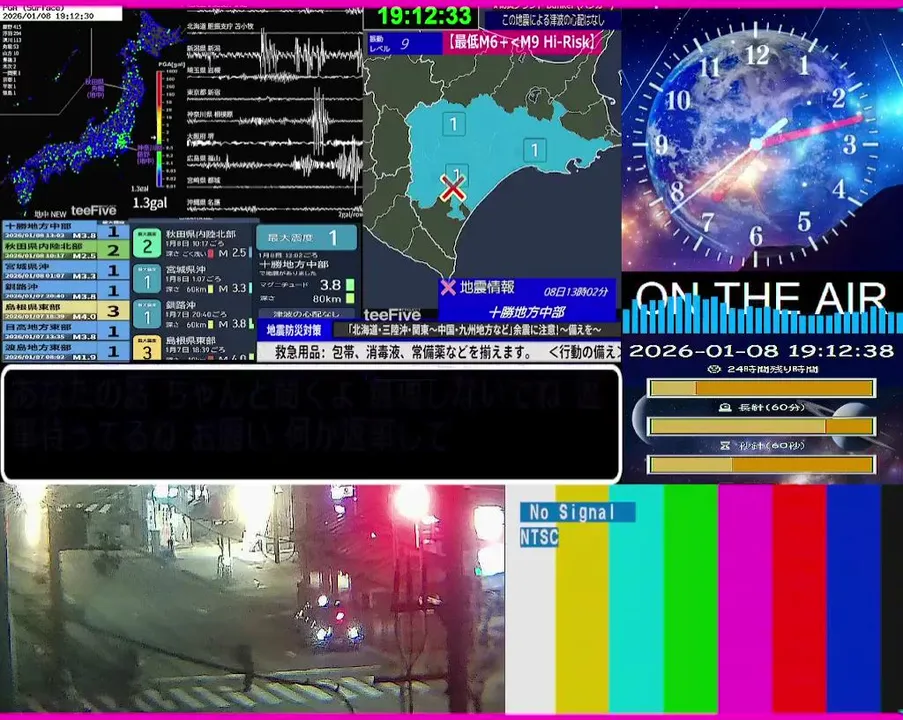The width and height of the screenshot is (903, 720).
Task: Click the 広島県 福山 seismograph trace
Action: (x=274, y=164)
